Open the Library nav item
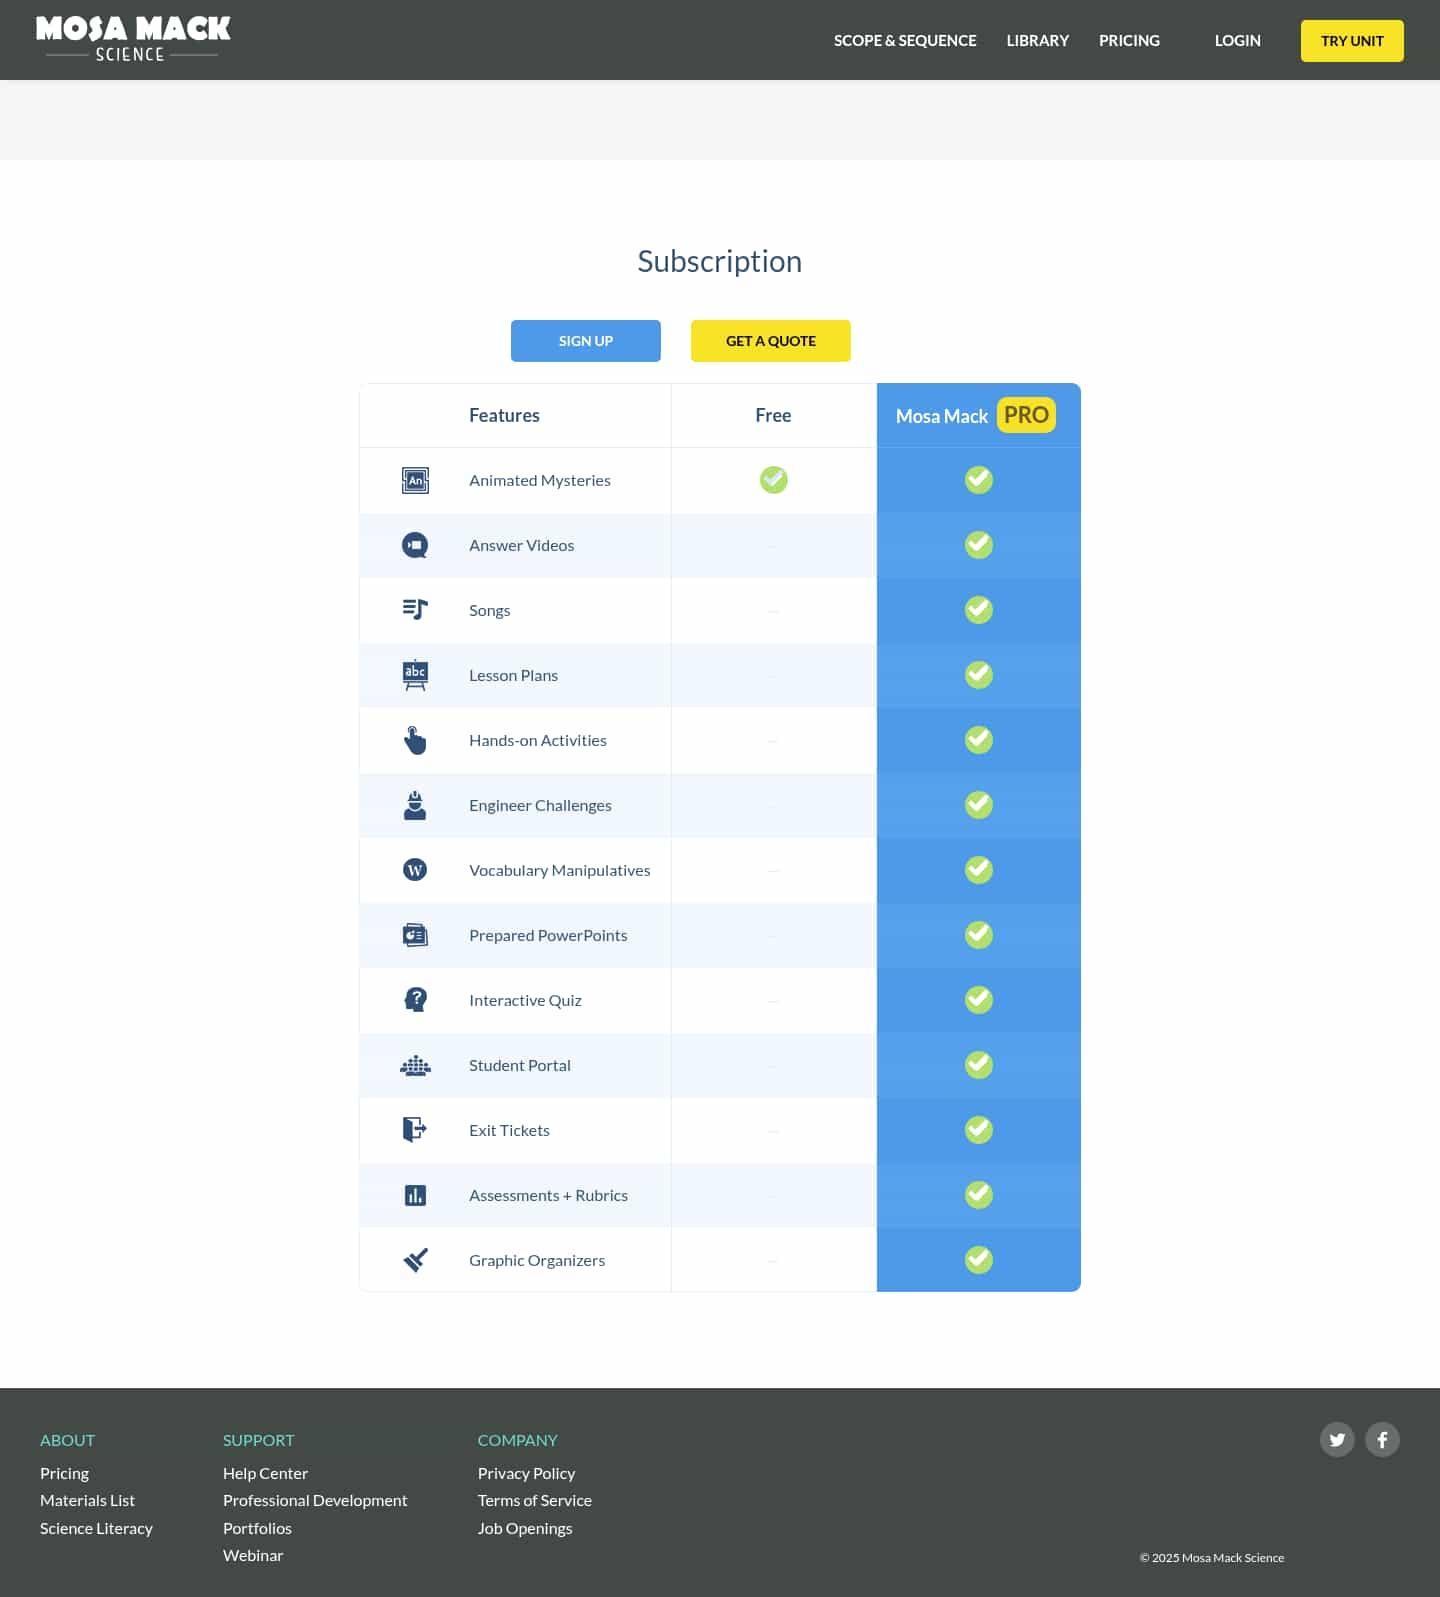 [1038, 41]
